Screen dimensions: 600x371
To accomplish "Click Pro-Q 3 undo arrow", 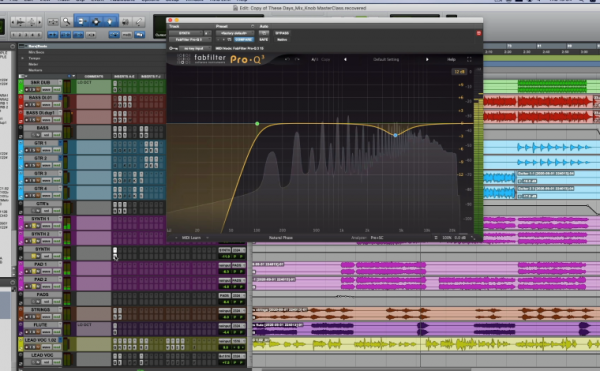I will 287,59.
